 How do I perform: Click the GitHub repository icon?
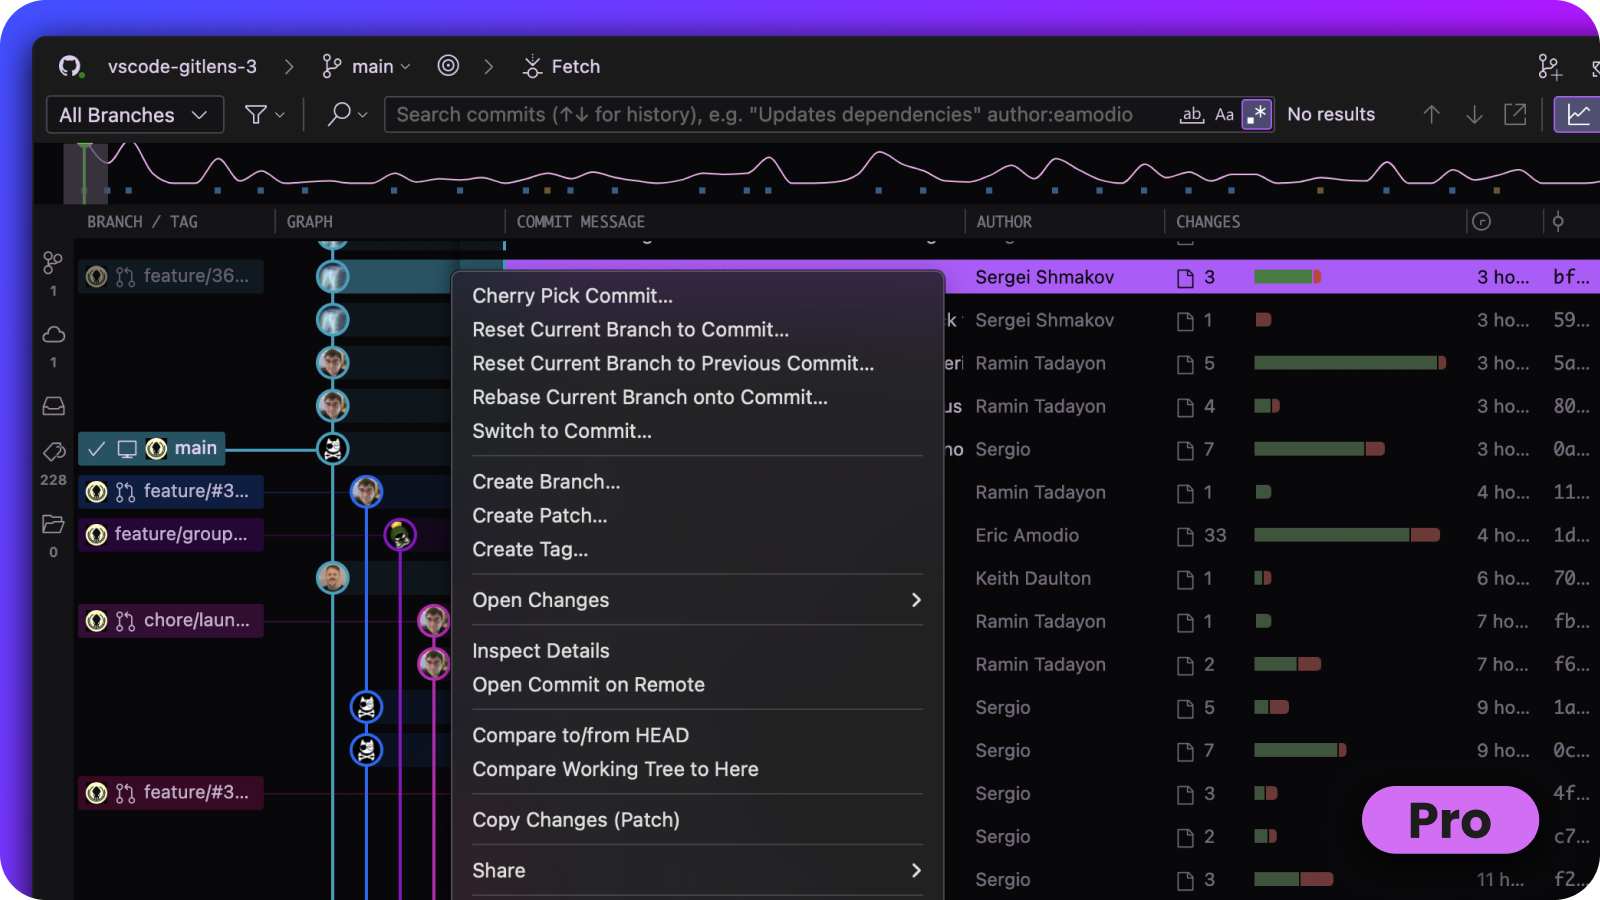69,66
